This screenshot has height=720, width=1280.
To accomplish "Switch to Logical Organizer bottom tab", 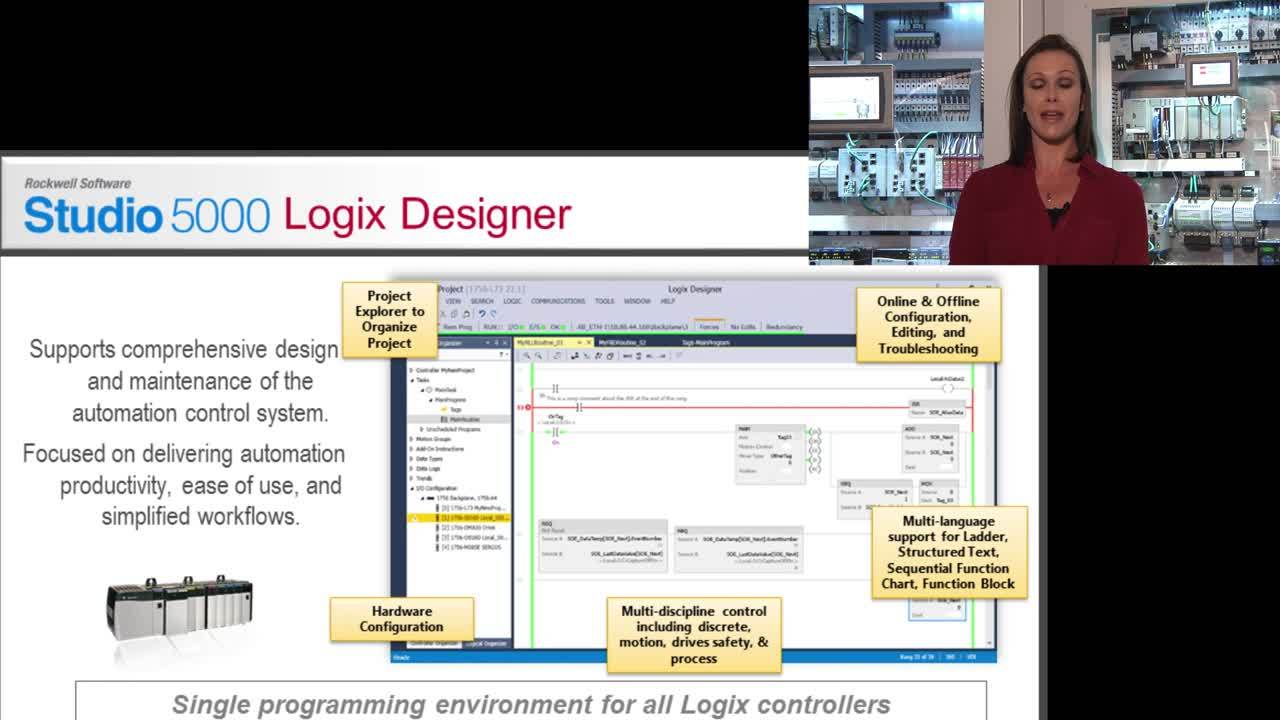I will (x=486, y=643).
